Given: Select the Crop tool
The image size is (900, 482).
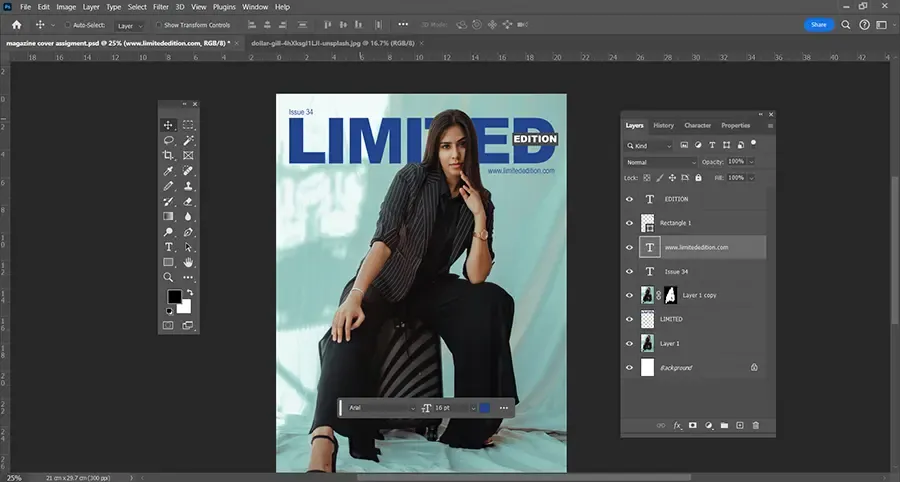Looking at the screenshot, I should click(x=168, y=156).
